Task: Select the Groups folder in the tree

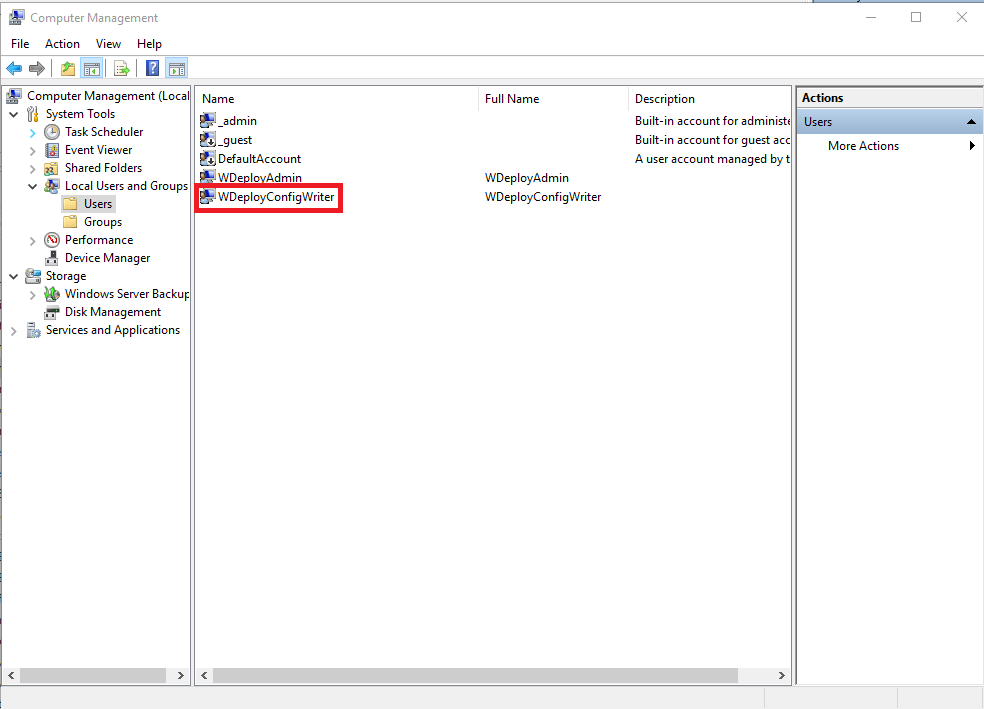Action: point(102,222)
